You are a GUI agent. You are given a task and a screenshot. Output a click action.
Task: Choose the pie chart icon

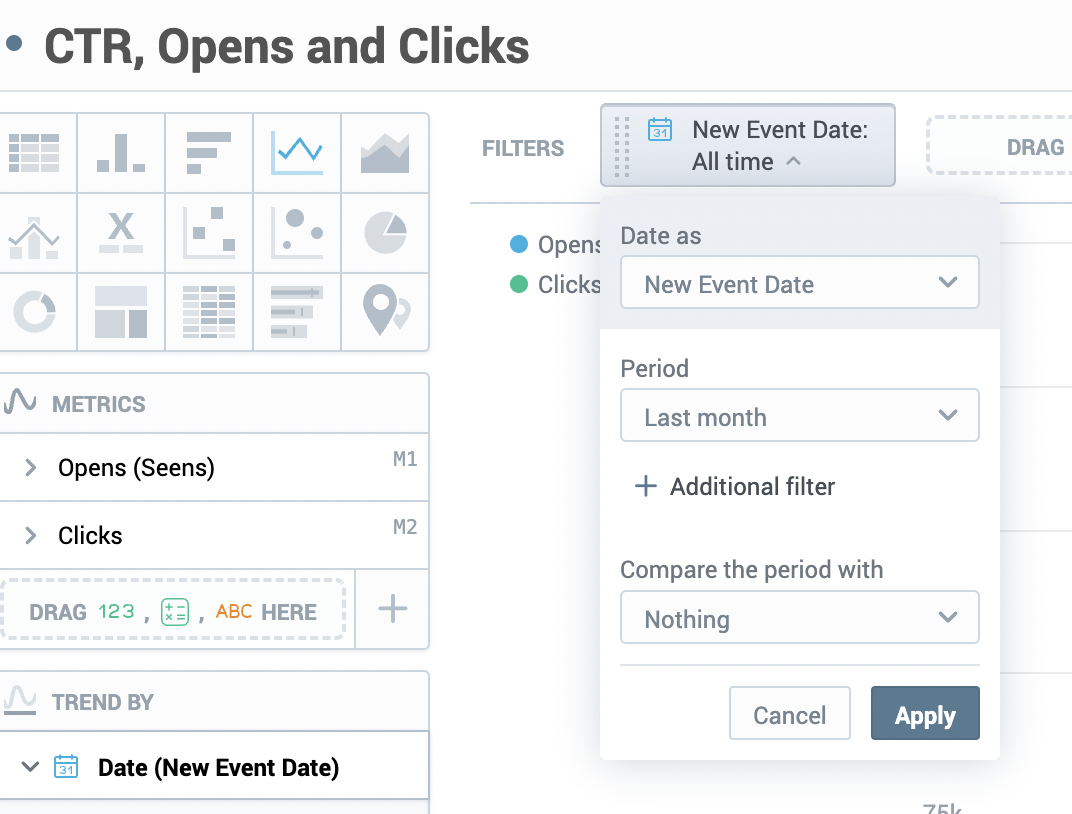click(385, 232)
